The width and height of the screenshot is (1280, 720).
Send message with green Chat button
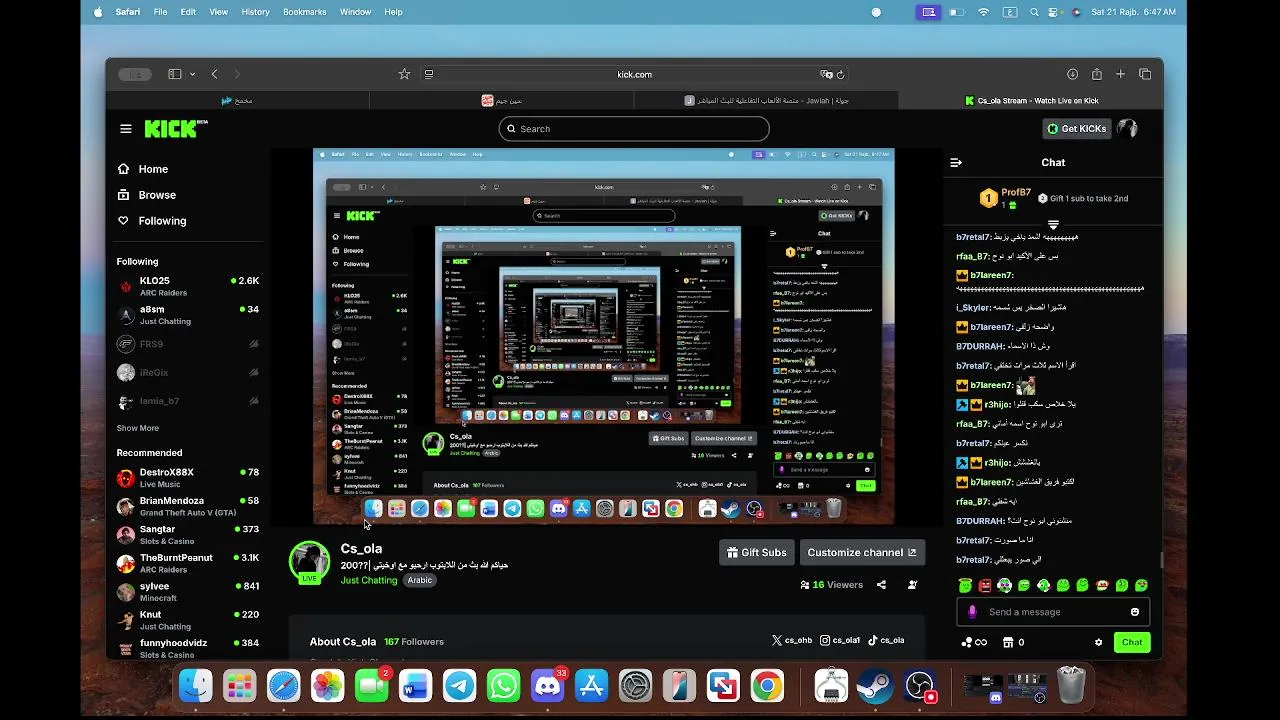(x=1132, y=642)
